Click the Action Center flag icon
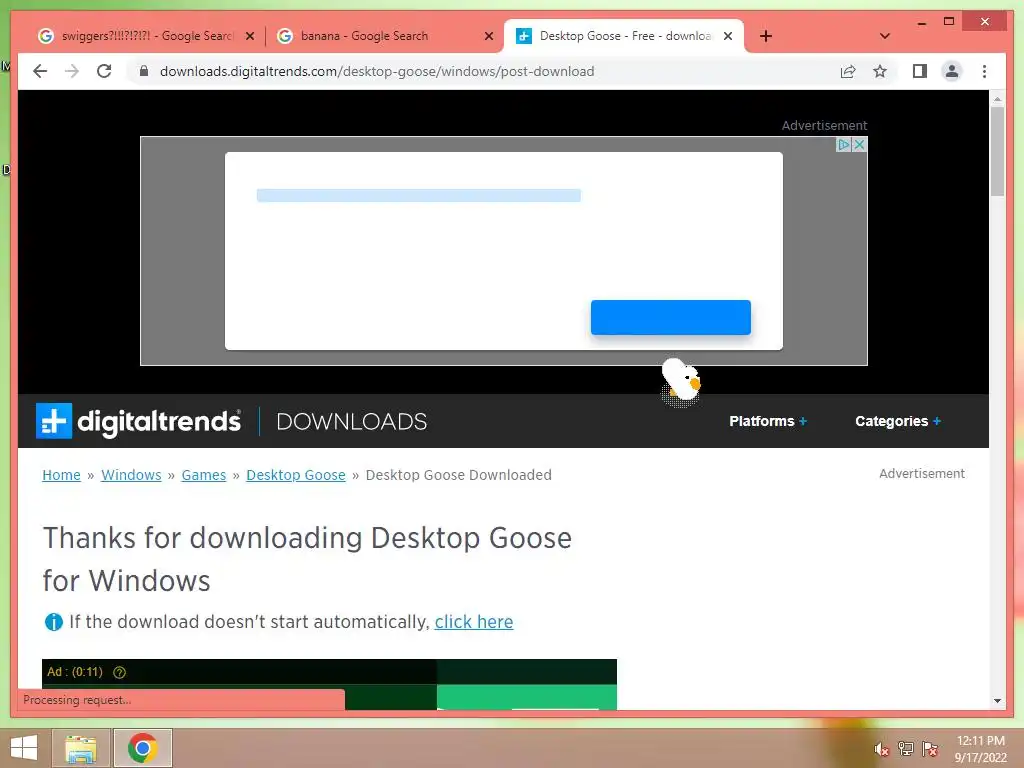Screen dimensions: 1024x768 point(930,748)
